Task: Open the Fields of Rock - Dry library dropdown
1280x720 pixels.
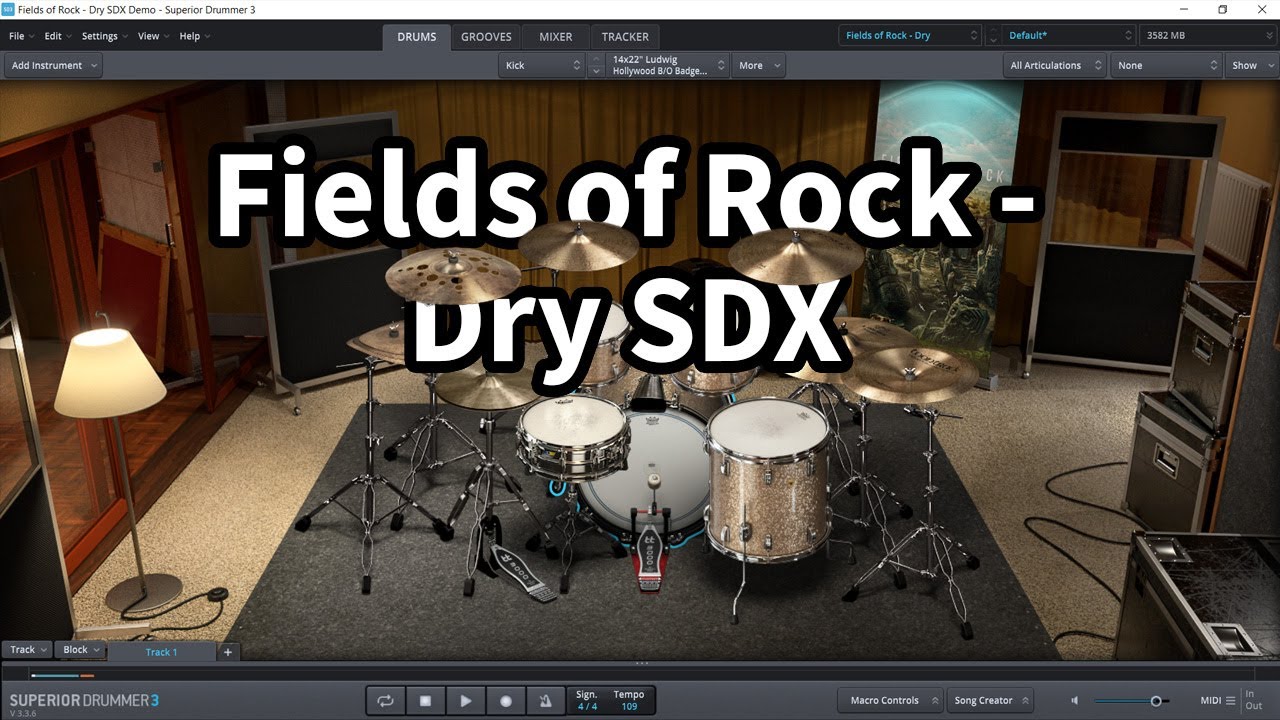Action: [x=910, y=36]
